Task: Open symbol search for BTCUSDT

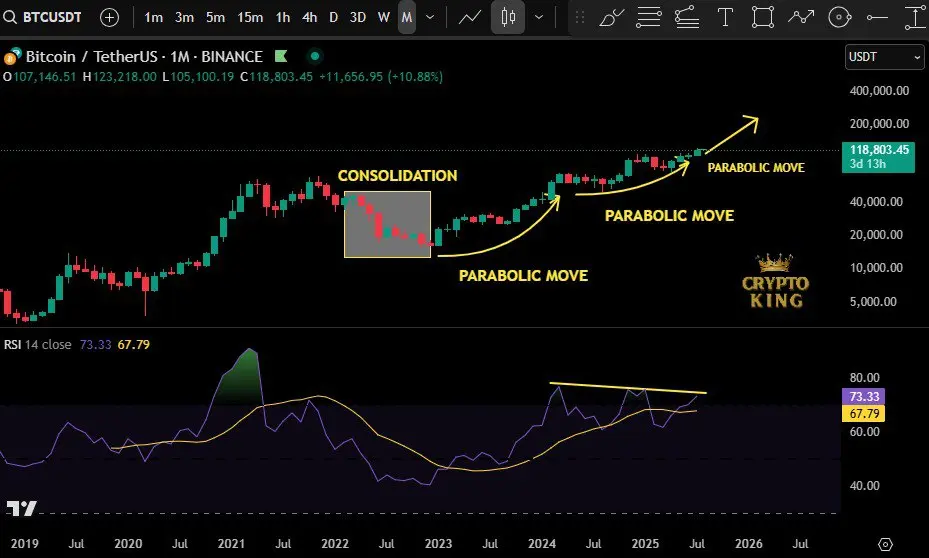Action: [42, 17]
